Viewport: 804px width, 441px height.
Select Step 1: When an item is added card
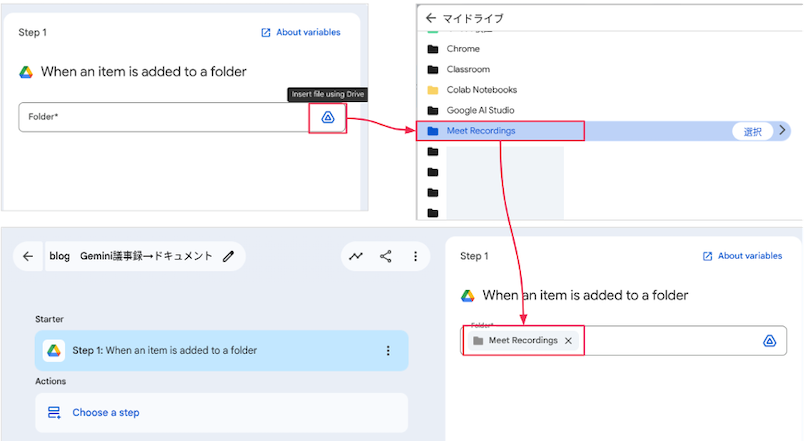222,350
